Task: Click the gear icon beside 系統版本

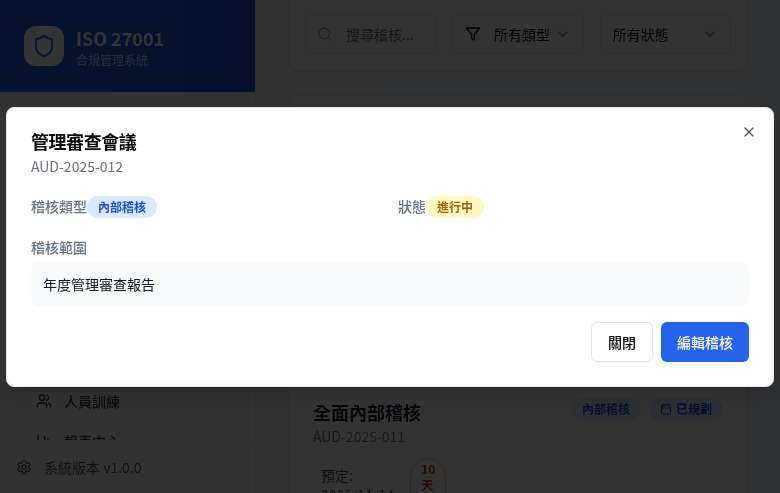Action: [24, 467]
